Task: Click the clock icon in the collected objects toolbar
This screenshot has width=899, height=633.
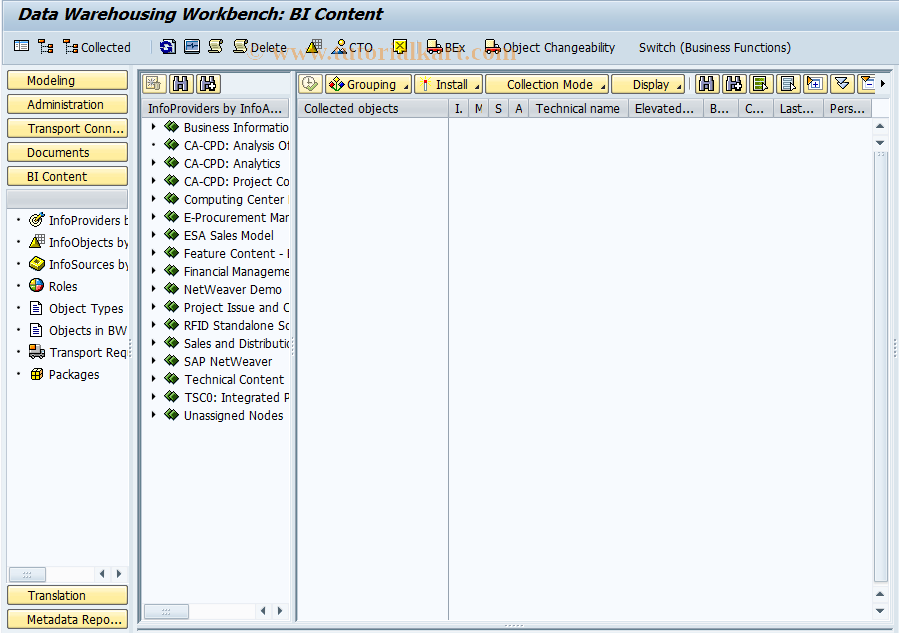Action: tap(310, 84)
